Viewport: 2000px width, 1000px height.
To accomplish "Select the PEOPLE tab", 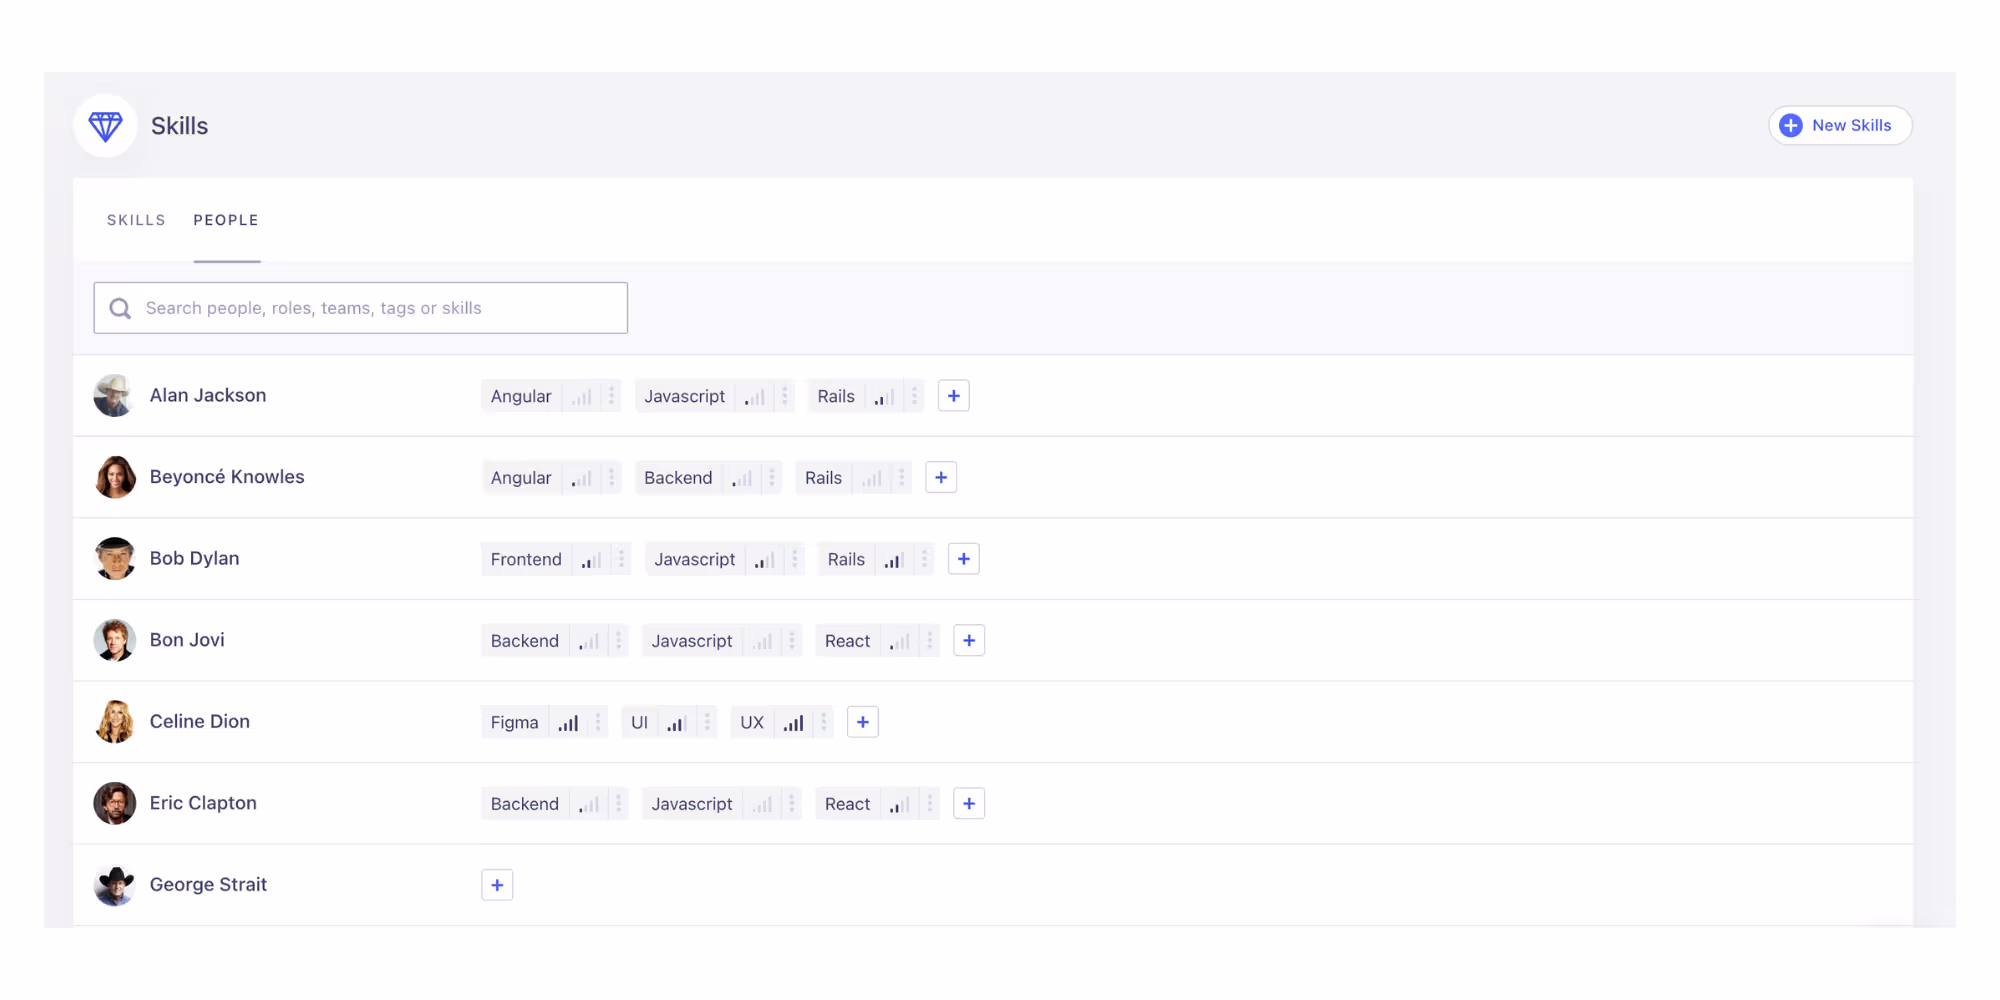I will pos(226,220).
